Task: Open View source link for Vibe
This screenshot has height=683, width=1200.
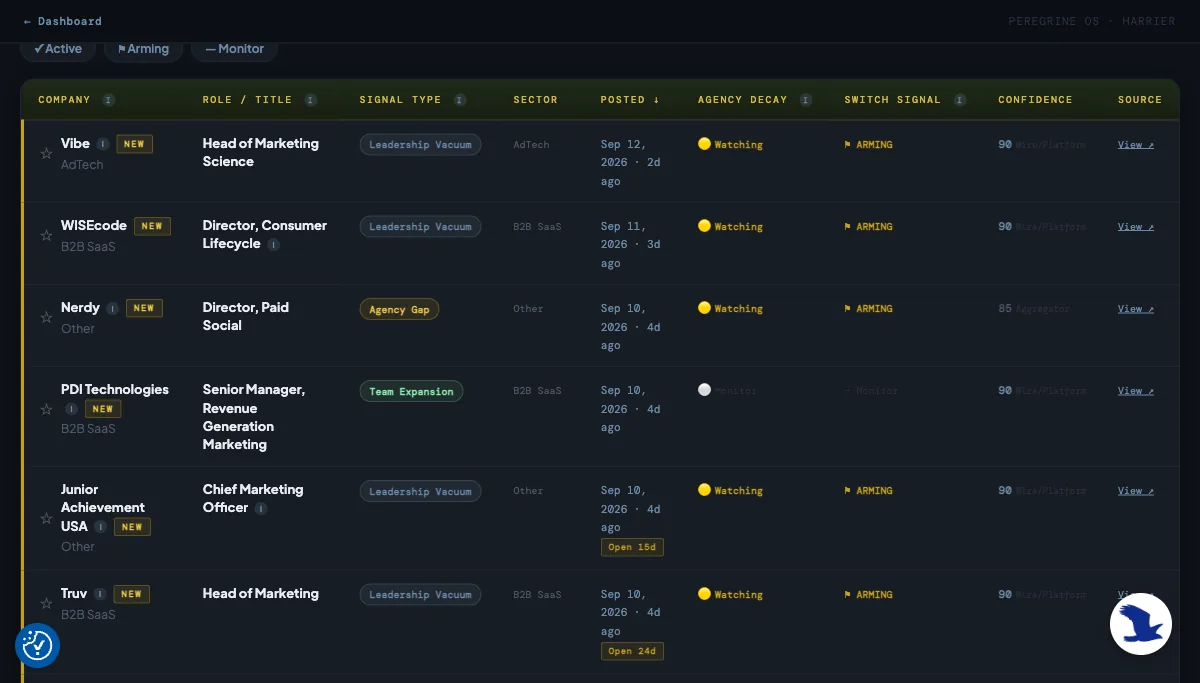Action: [1135, 145]
